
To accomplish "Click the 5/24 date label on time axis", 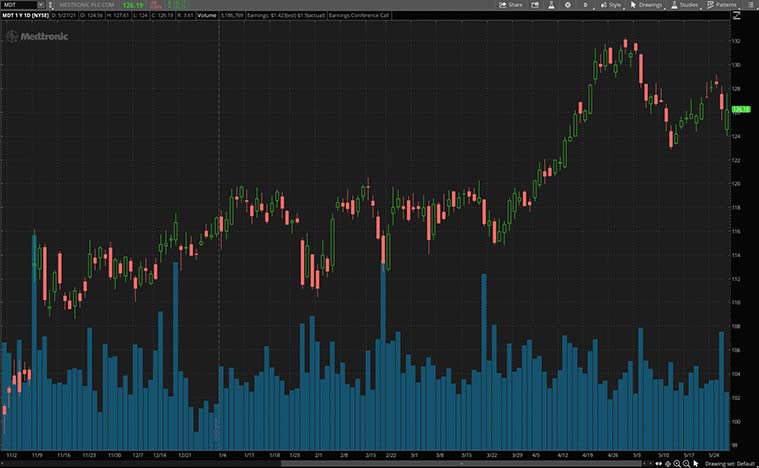I will 713,455.
